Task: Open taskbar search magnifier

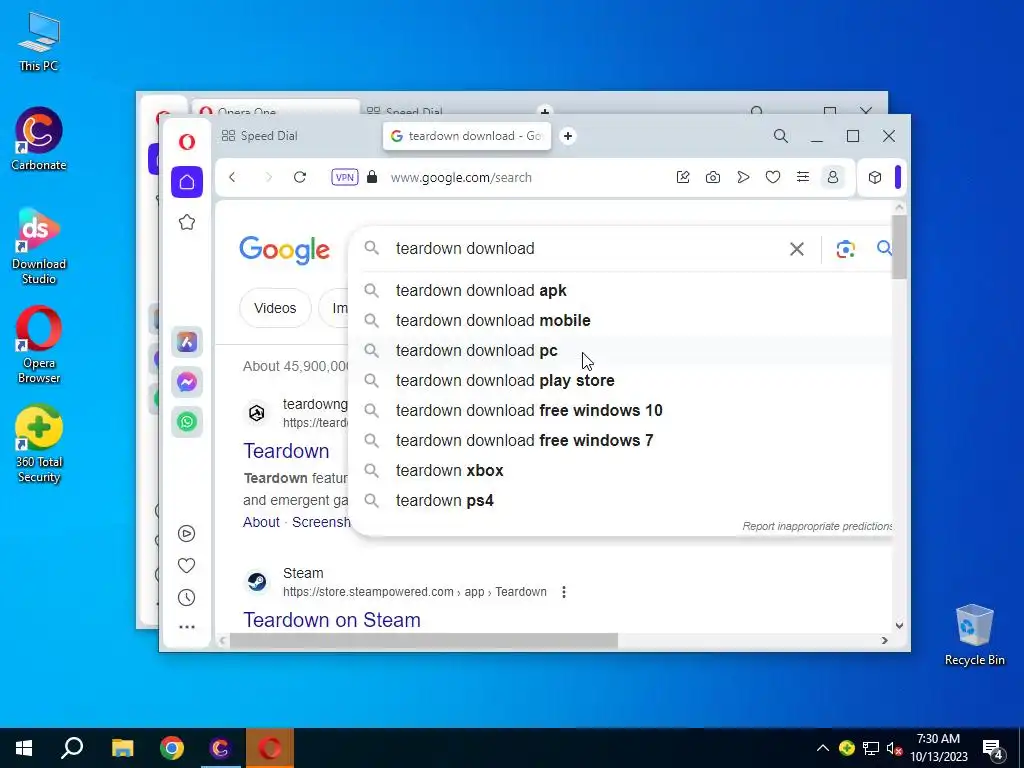Action: (72, 748)
